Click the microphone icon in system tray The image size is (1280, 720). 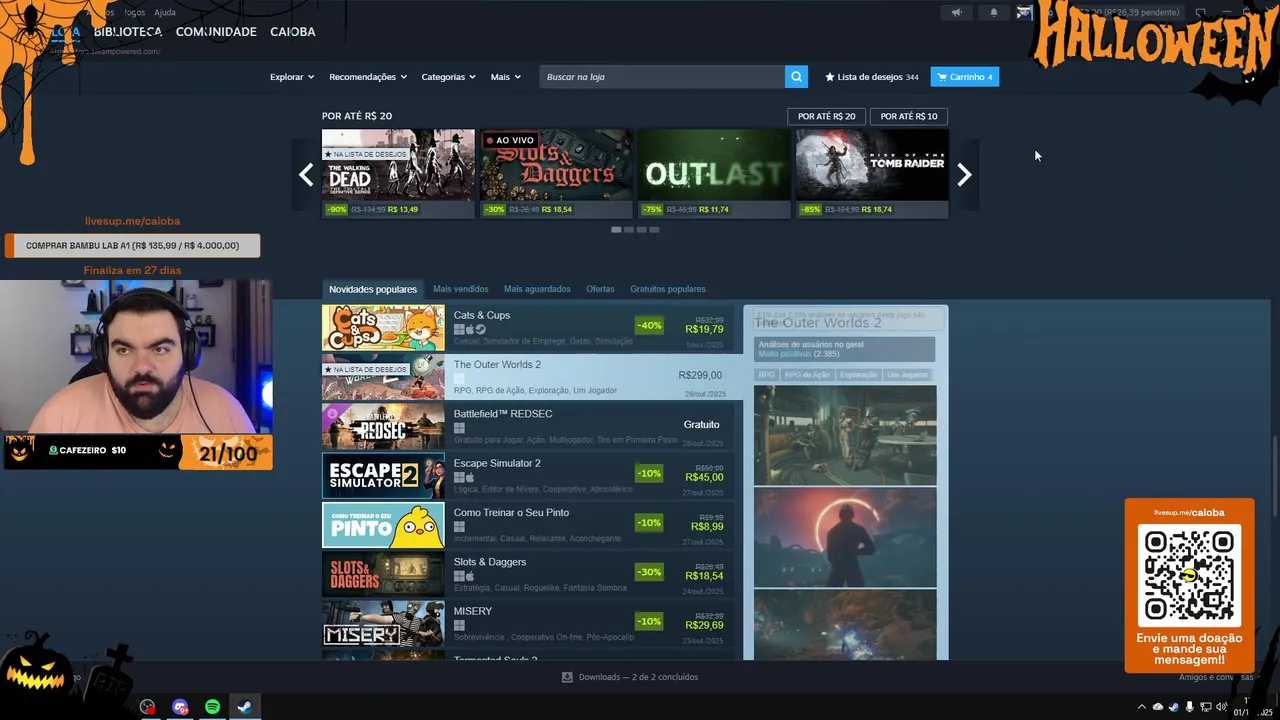(1189, 707)
